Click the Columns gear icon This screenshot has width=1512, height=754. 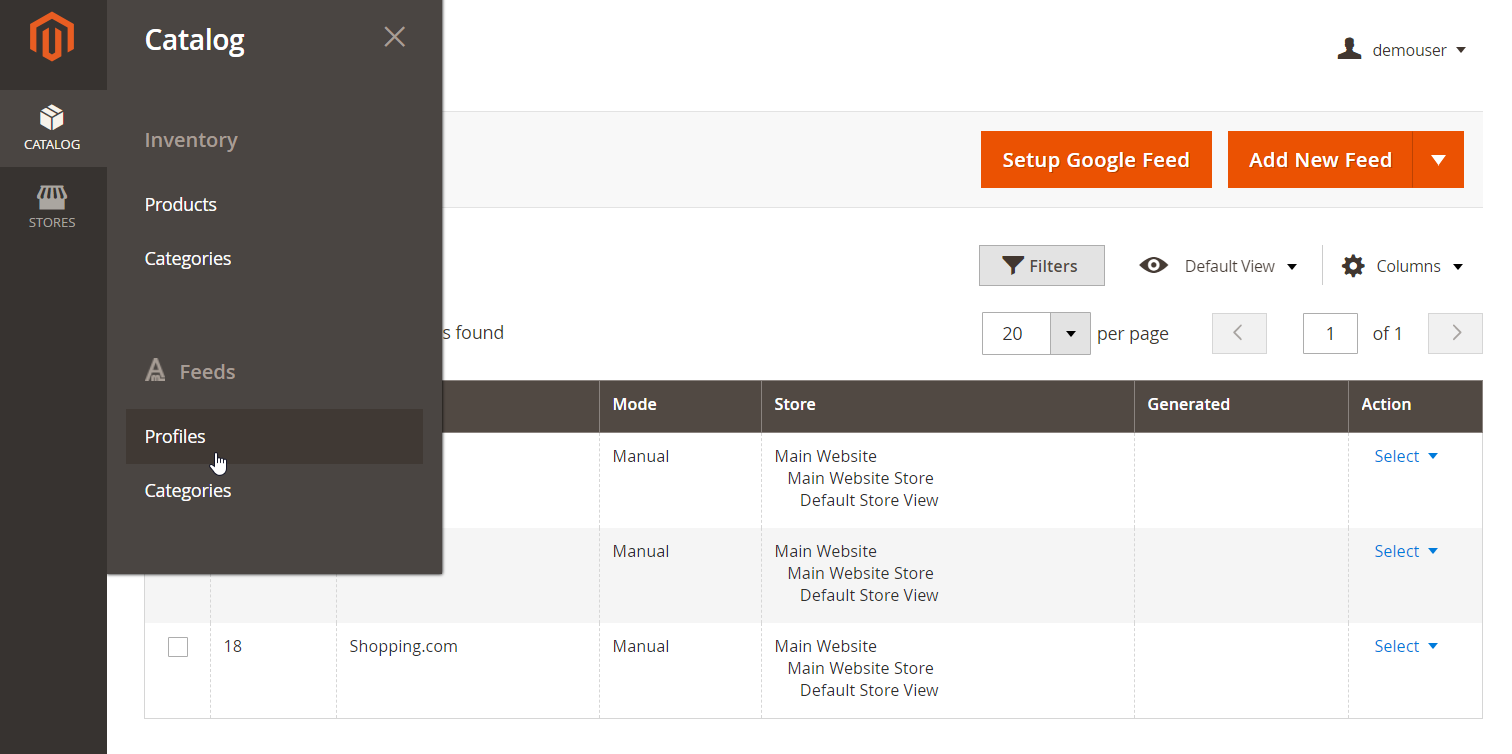click(1353, 266)
